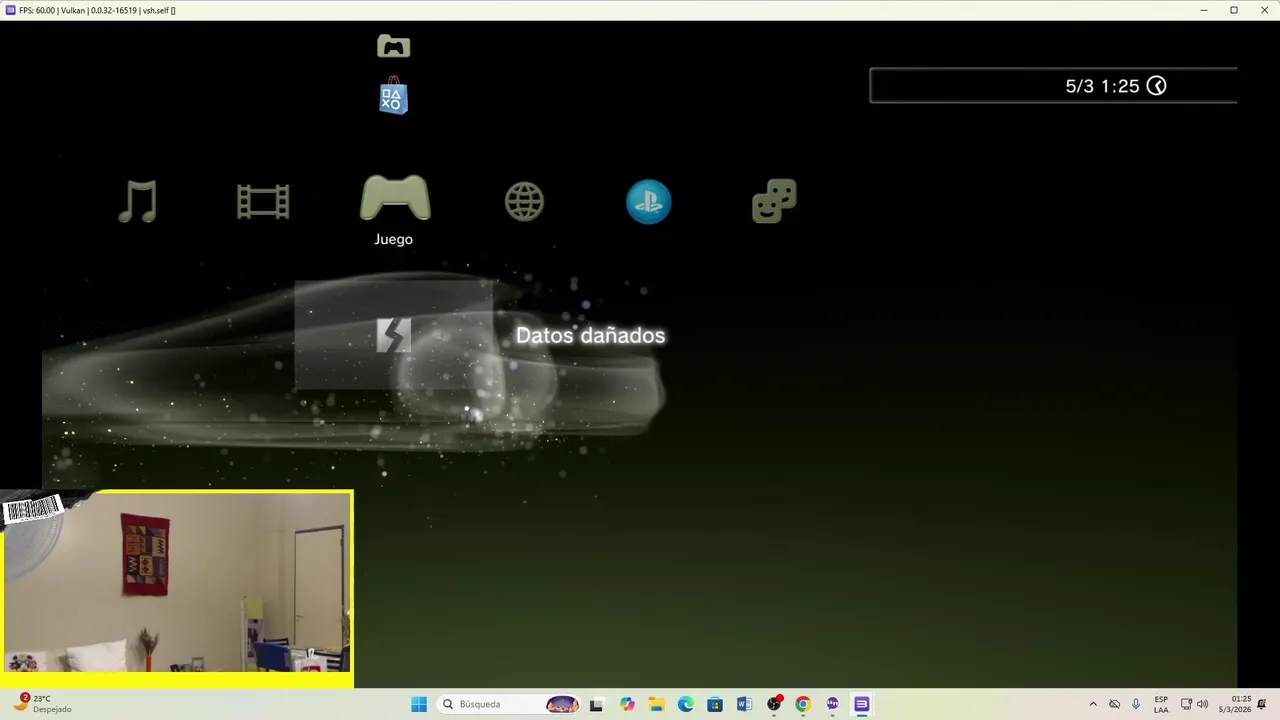The image size is (1280, 720).
Task: Select the game folder icon above the Store
Action: click(393, 46)
